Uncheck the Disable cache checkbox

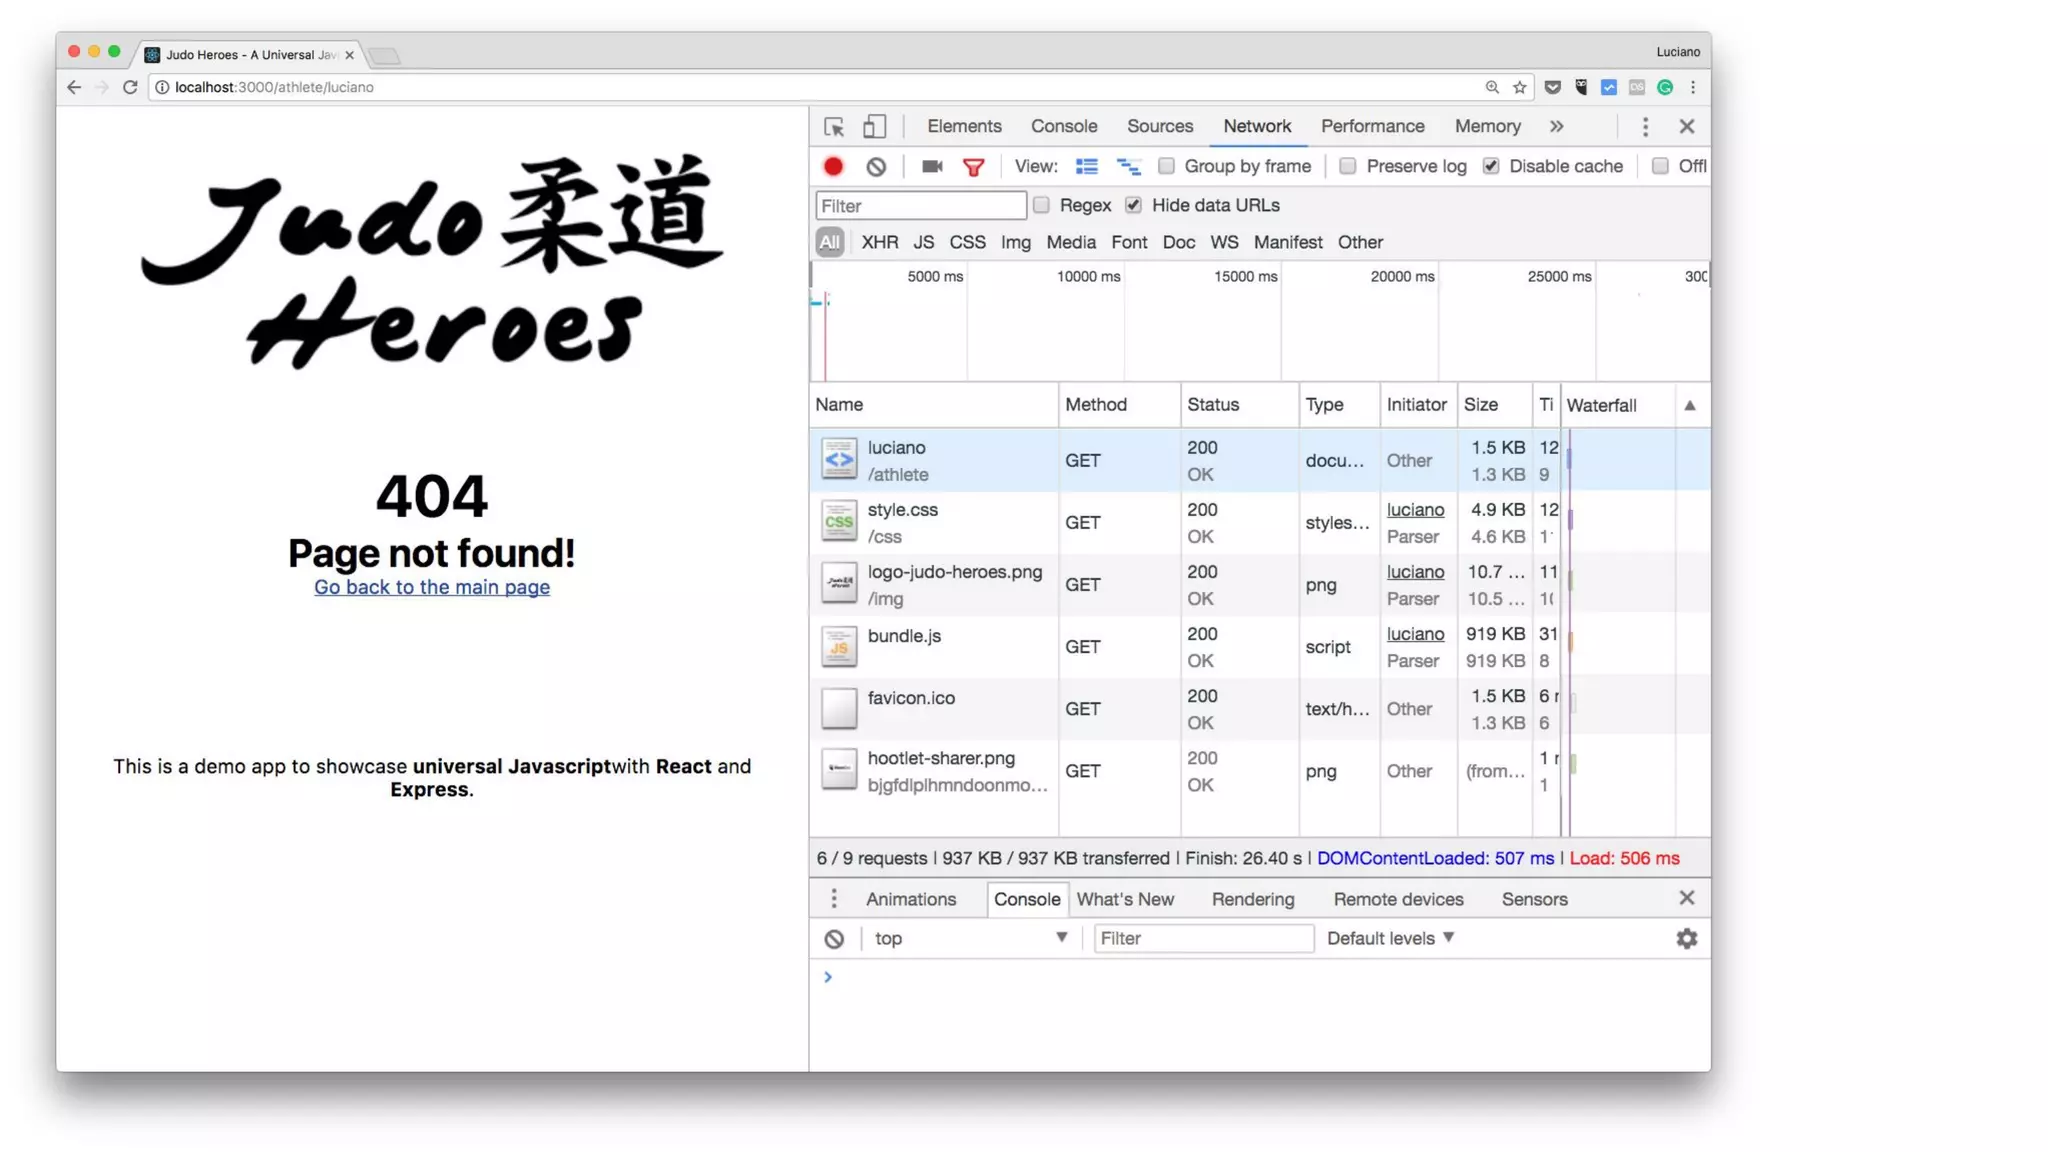tap(1491, 166)
